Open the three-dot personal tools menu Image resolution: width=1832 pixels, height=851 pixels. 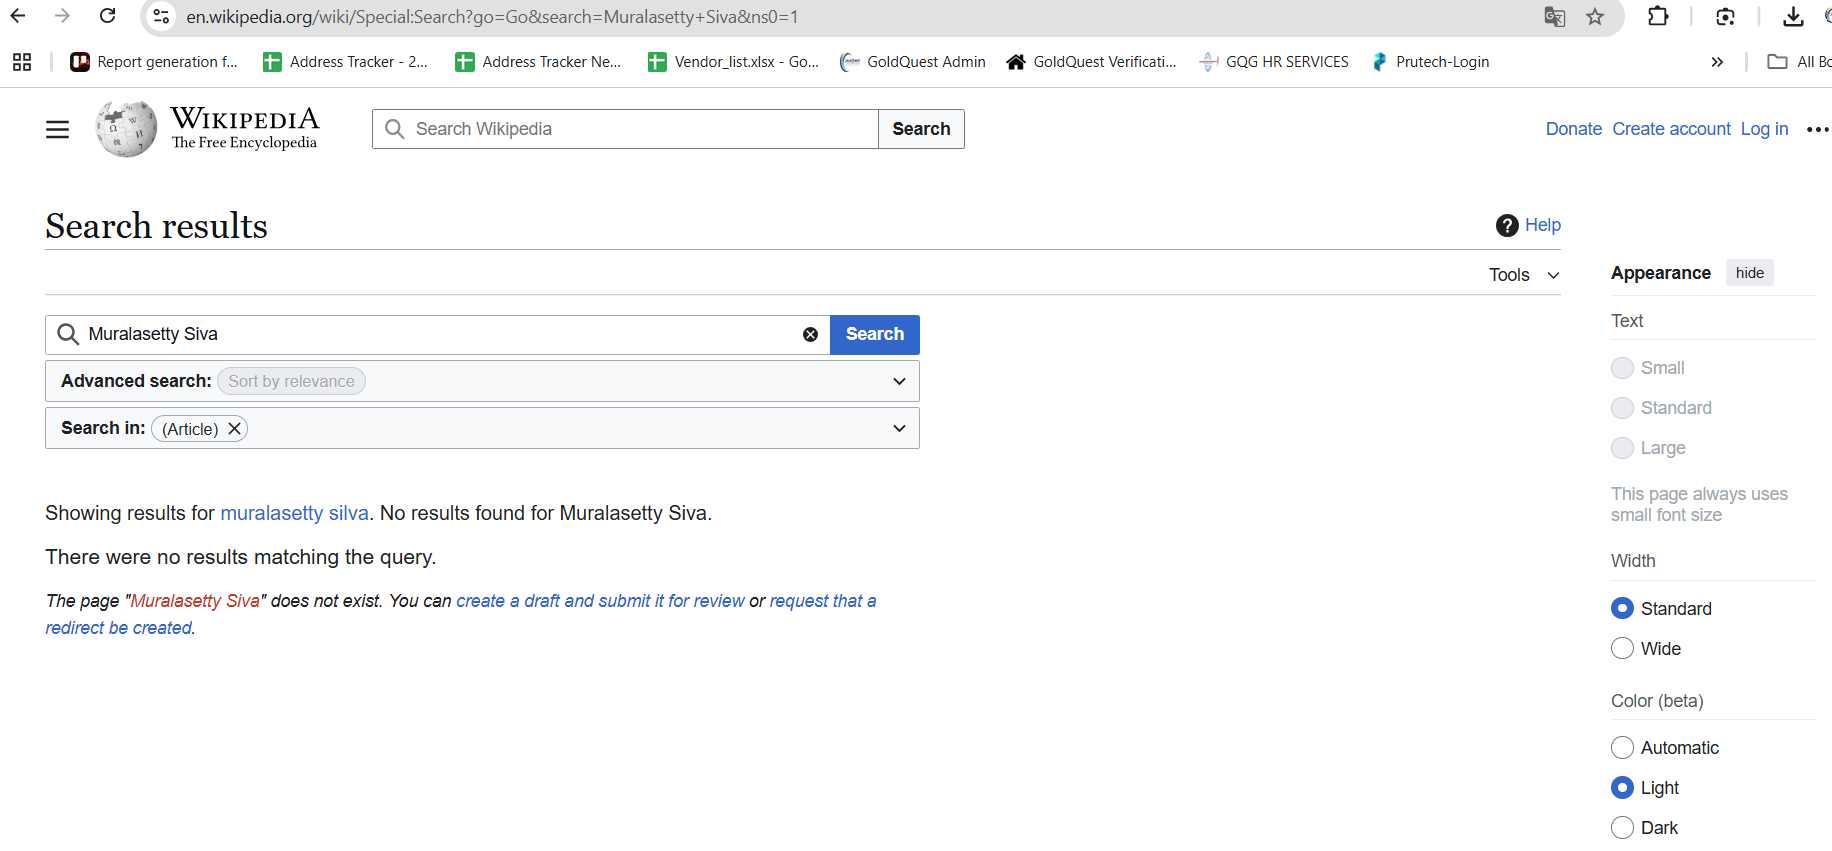[1817, 129]
